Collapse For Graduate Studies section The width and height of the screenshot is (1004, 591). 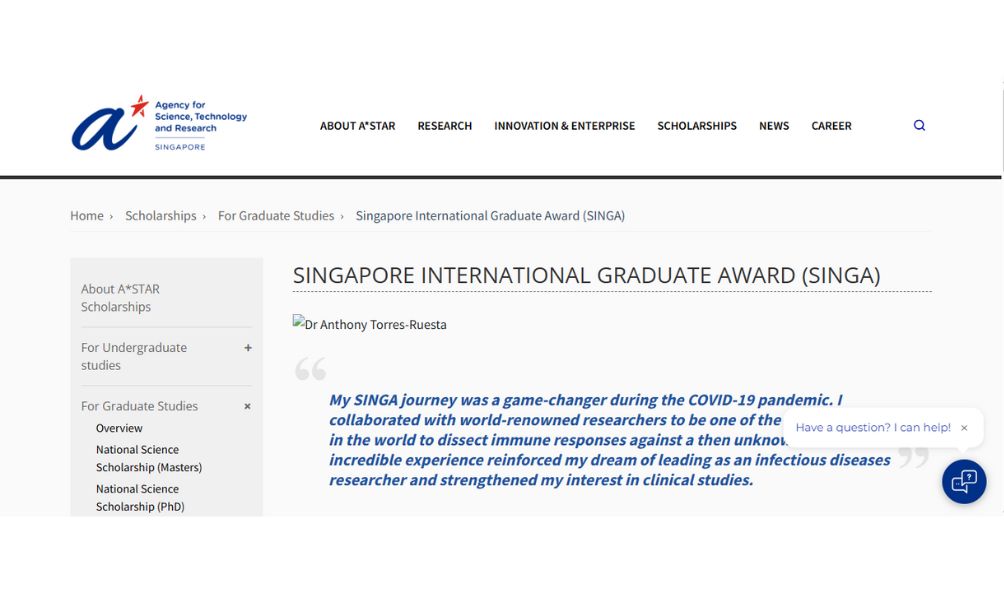(x=247, y=407)
